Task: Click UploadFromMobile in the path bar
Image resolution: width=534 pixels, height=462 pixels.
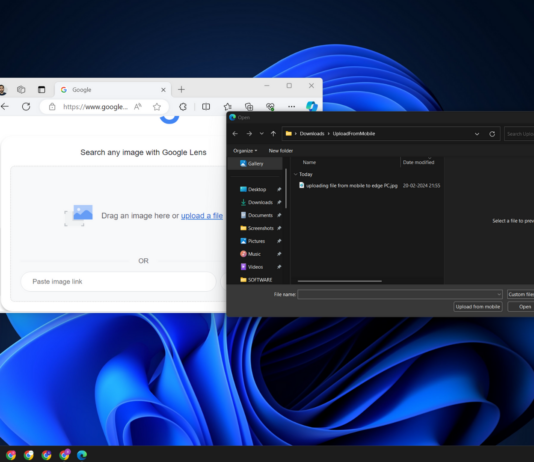Action: (354, 134)
